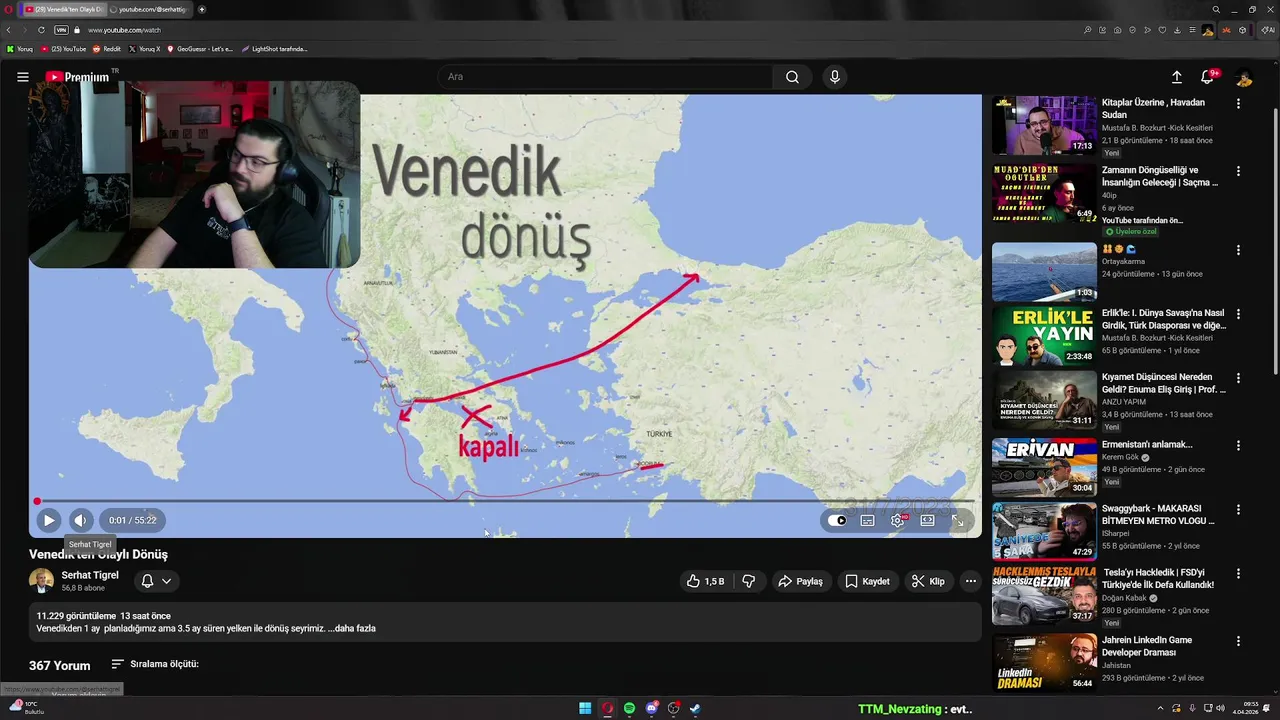Open a new browser tab
This screenshot has height=720, width=1280.
[202, 9]
